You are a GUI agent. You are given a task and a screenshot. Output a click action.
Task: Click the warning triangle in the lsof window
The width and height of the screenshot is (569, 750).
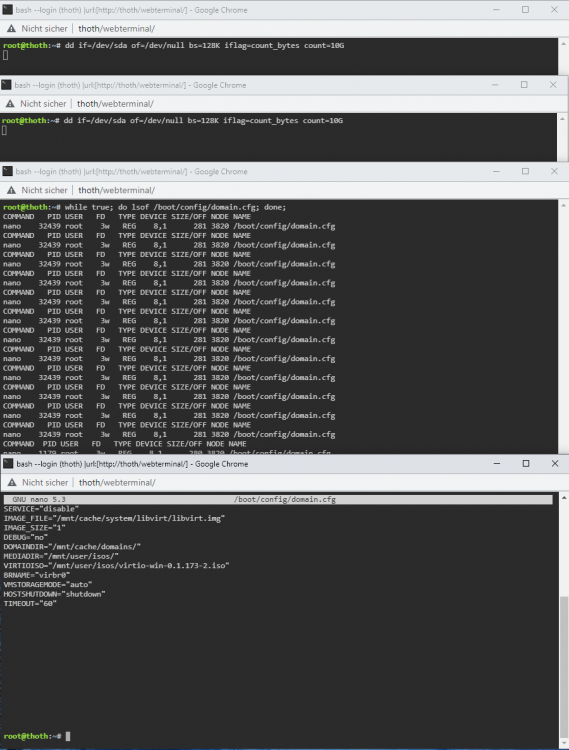pos(11,190)
